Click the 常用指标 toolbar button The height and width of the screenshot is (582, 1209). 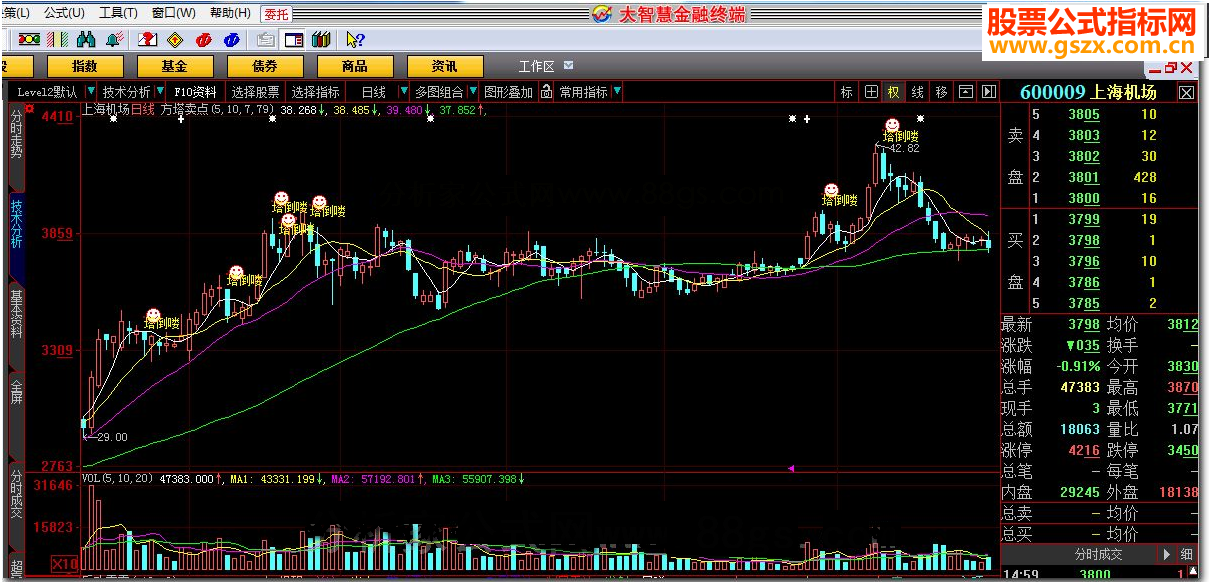tap(583, 92)
